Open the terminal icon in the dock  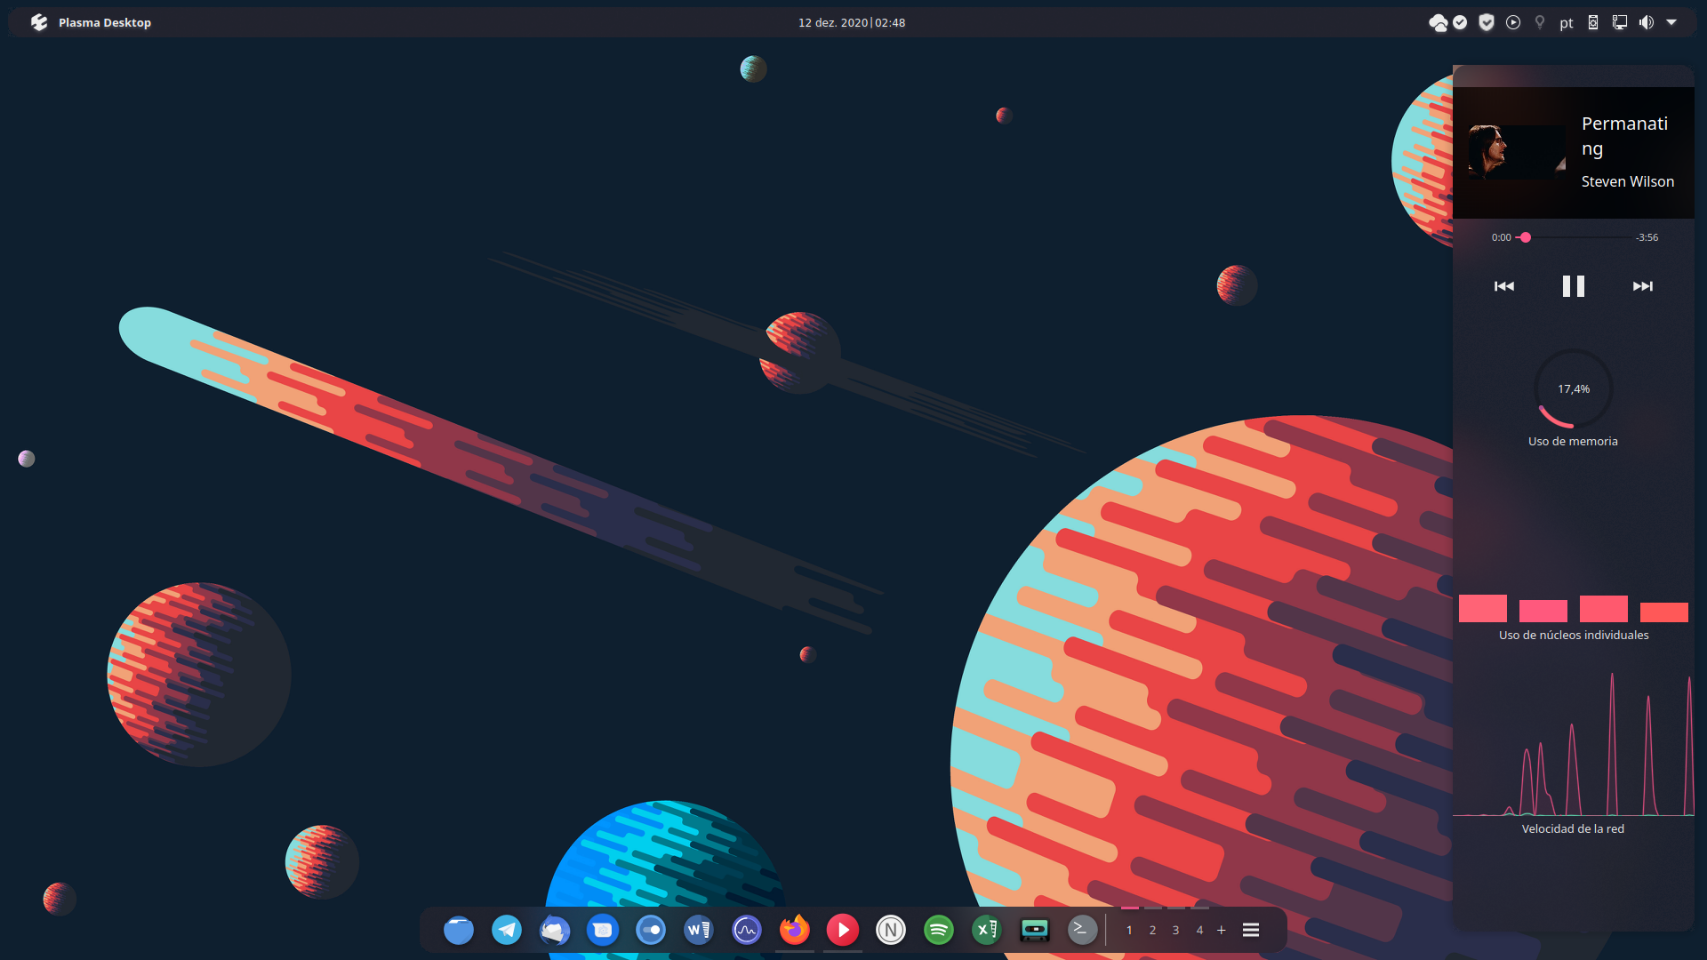tap(1082, 930)
